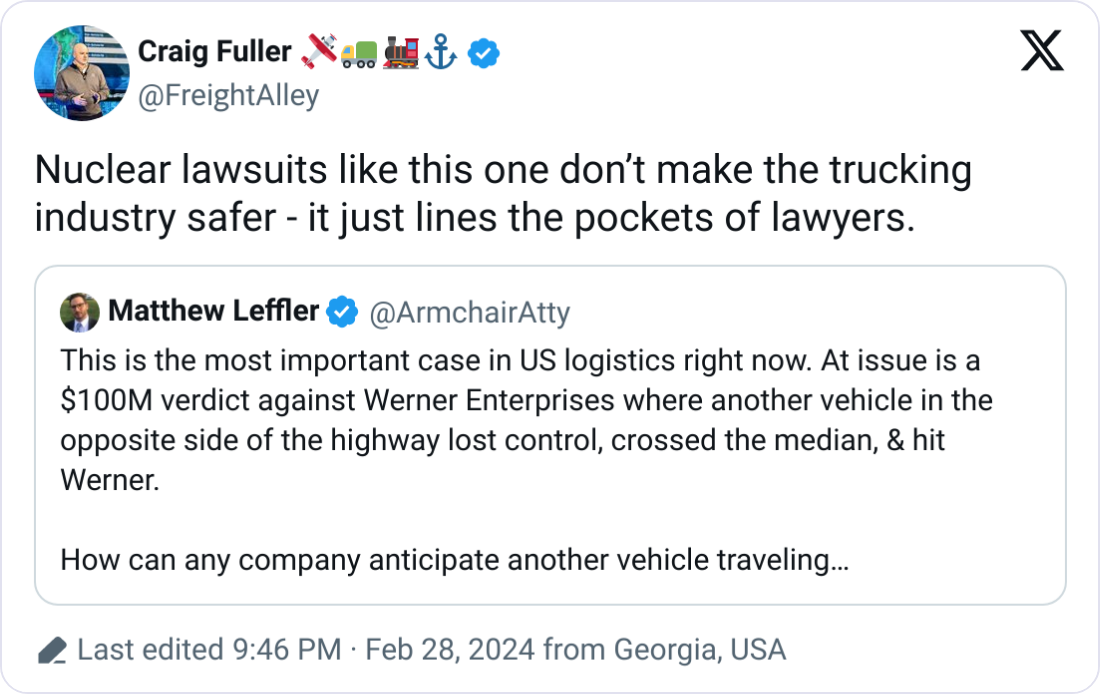Open Matthew Leffler's small avatar

[x=79, y=312]
